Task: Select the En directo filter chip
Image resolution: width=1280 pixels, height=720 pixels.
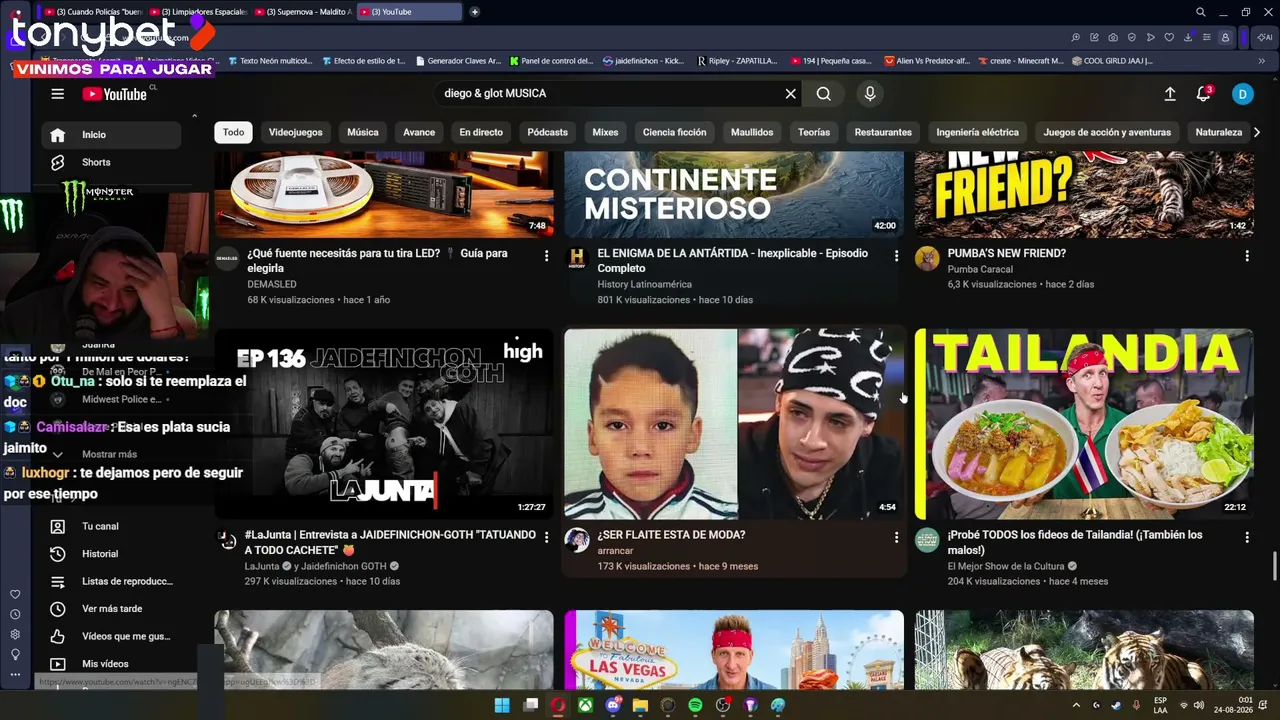Action: 481,132
